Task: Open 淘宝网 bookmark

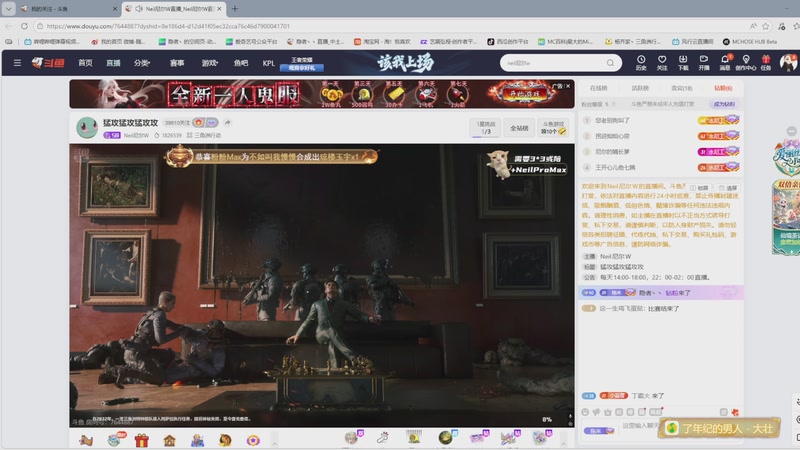Action: (382, 42)
